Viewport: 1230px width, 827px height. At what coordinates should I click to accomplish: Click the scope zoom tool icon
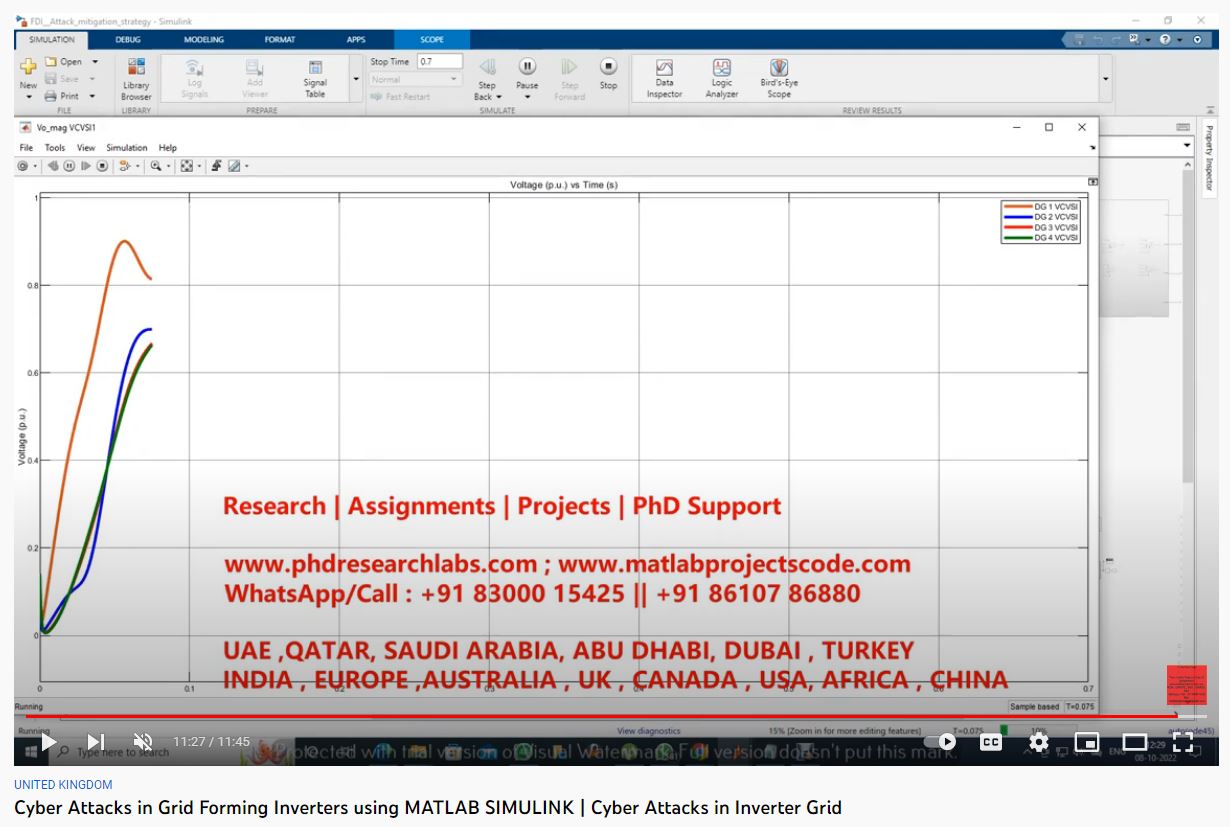point(155,166)
